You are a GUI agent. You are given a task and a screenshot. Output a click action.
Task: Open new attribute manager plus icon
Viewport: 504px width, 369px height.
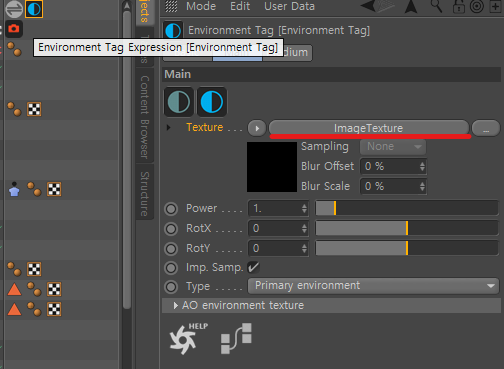tap(496, 7)
